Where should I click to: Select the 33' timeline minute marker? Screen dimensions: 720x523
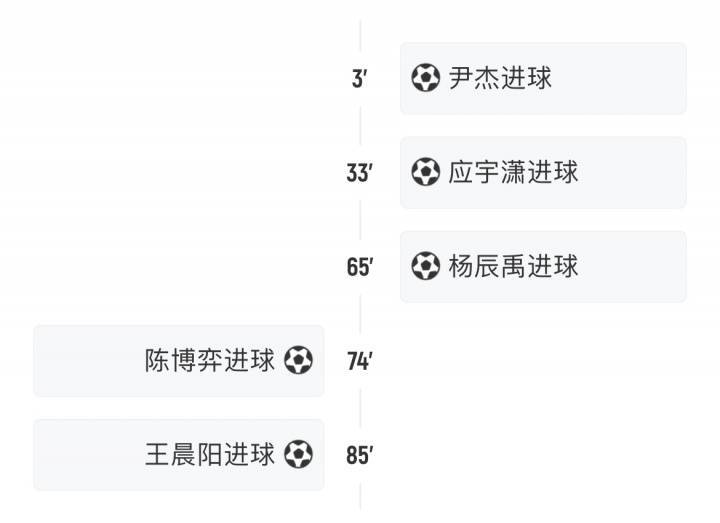pos(360,173)
